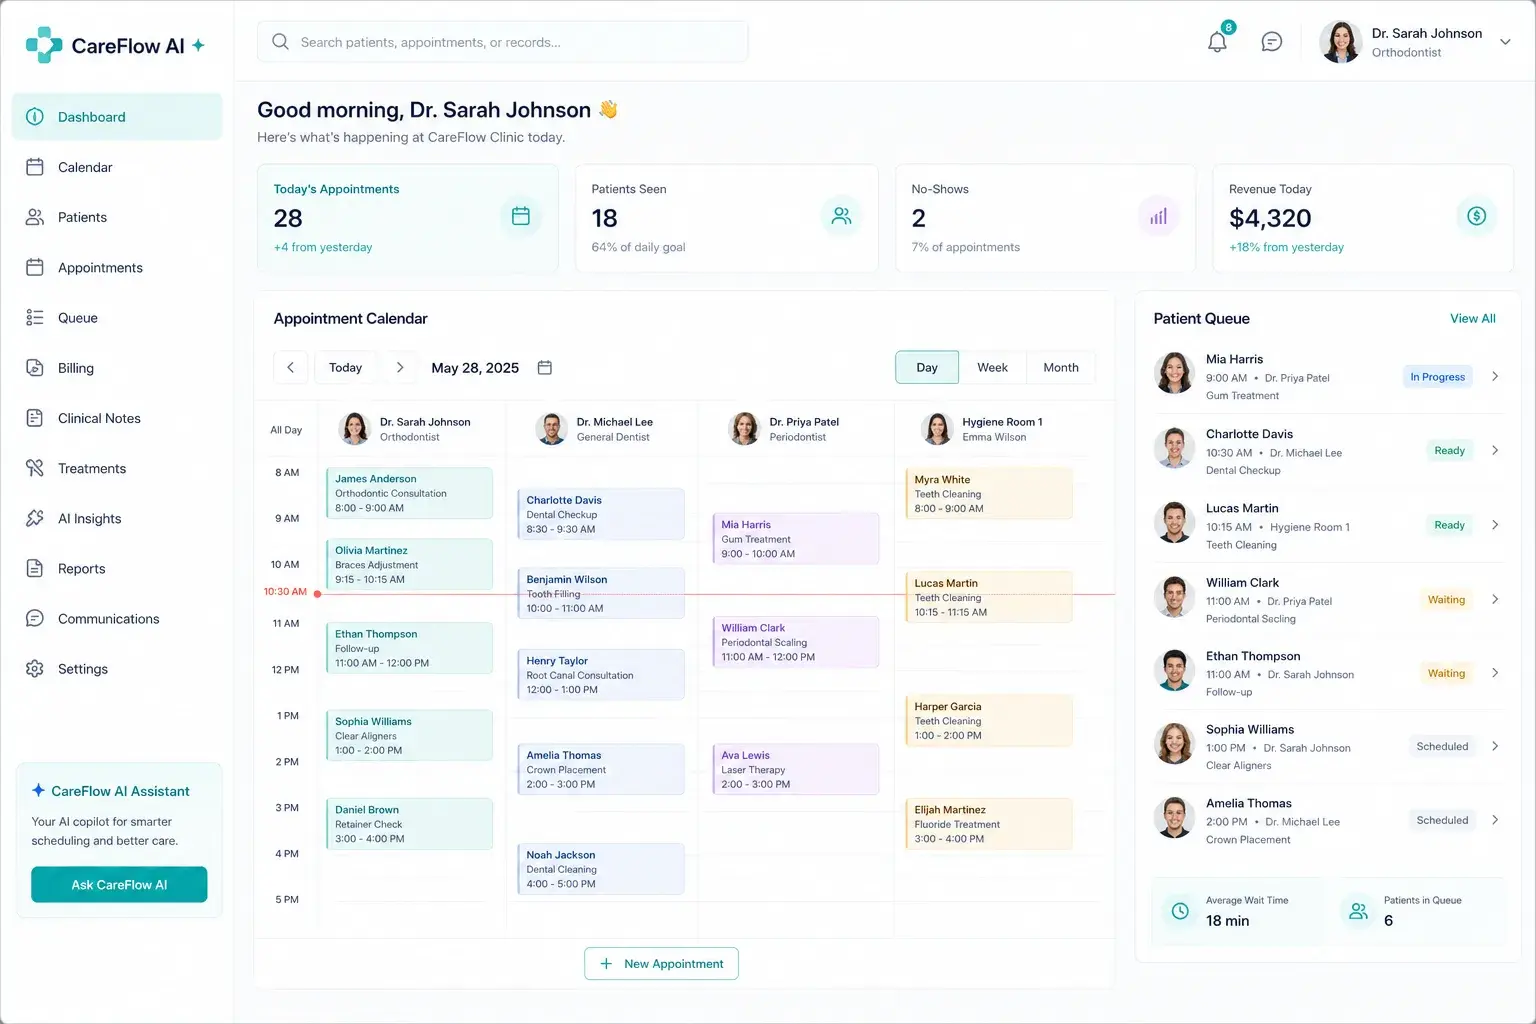
Task: Open the messages chat icon
Action: point(1272,41)
